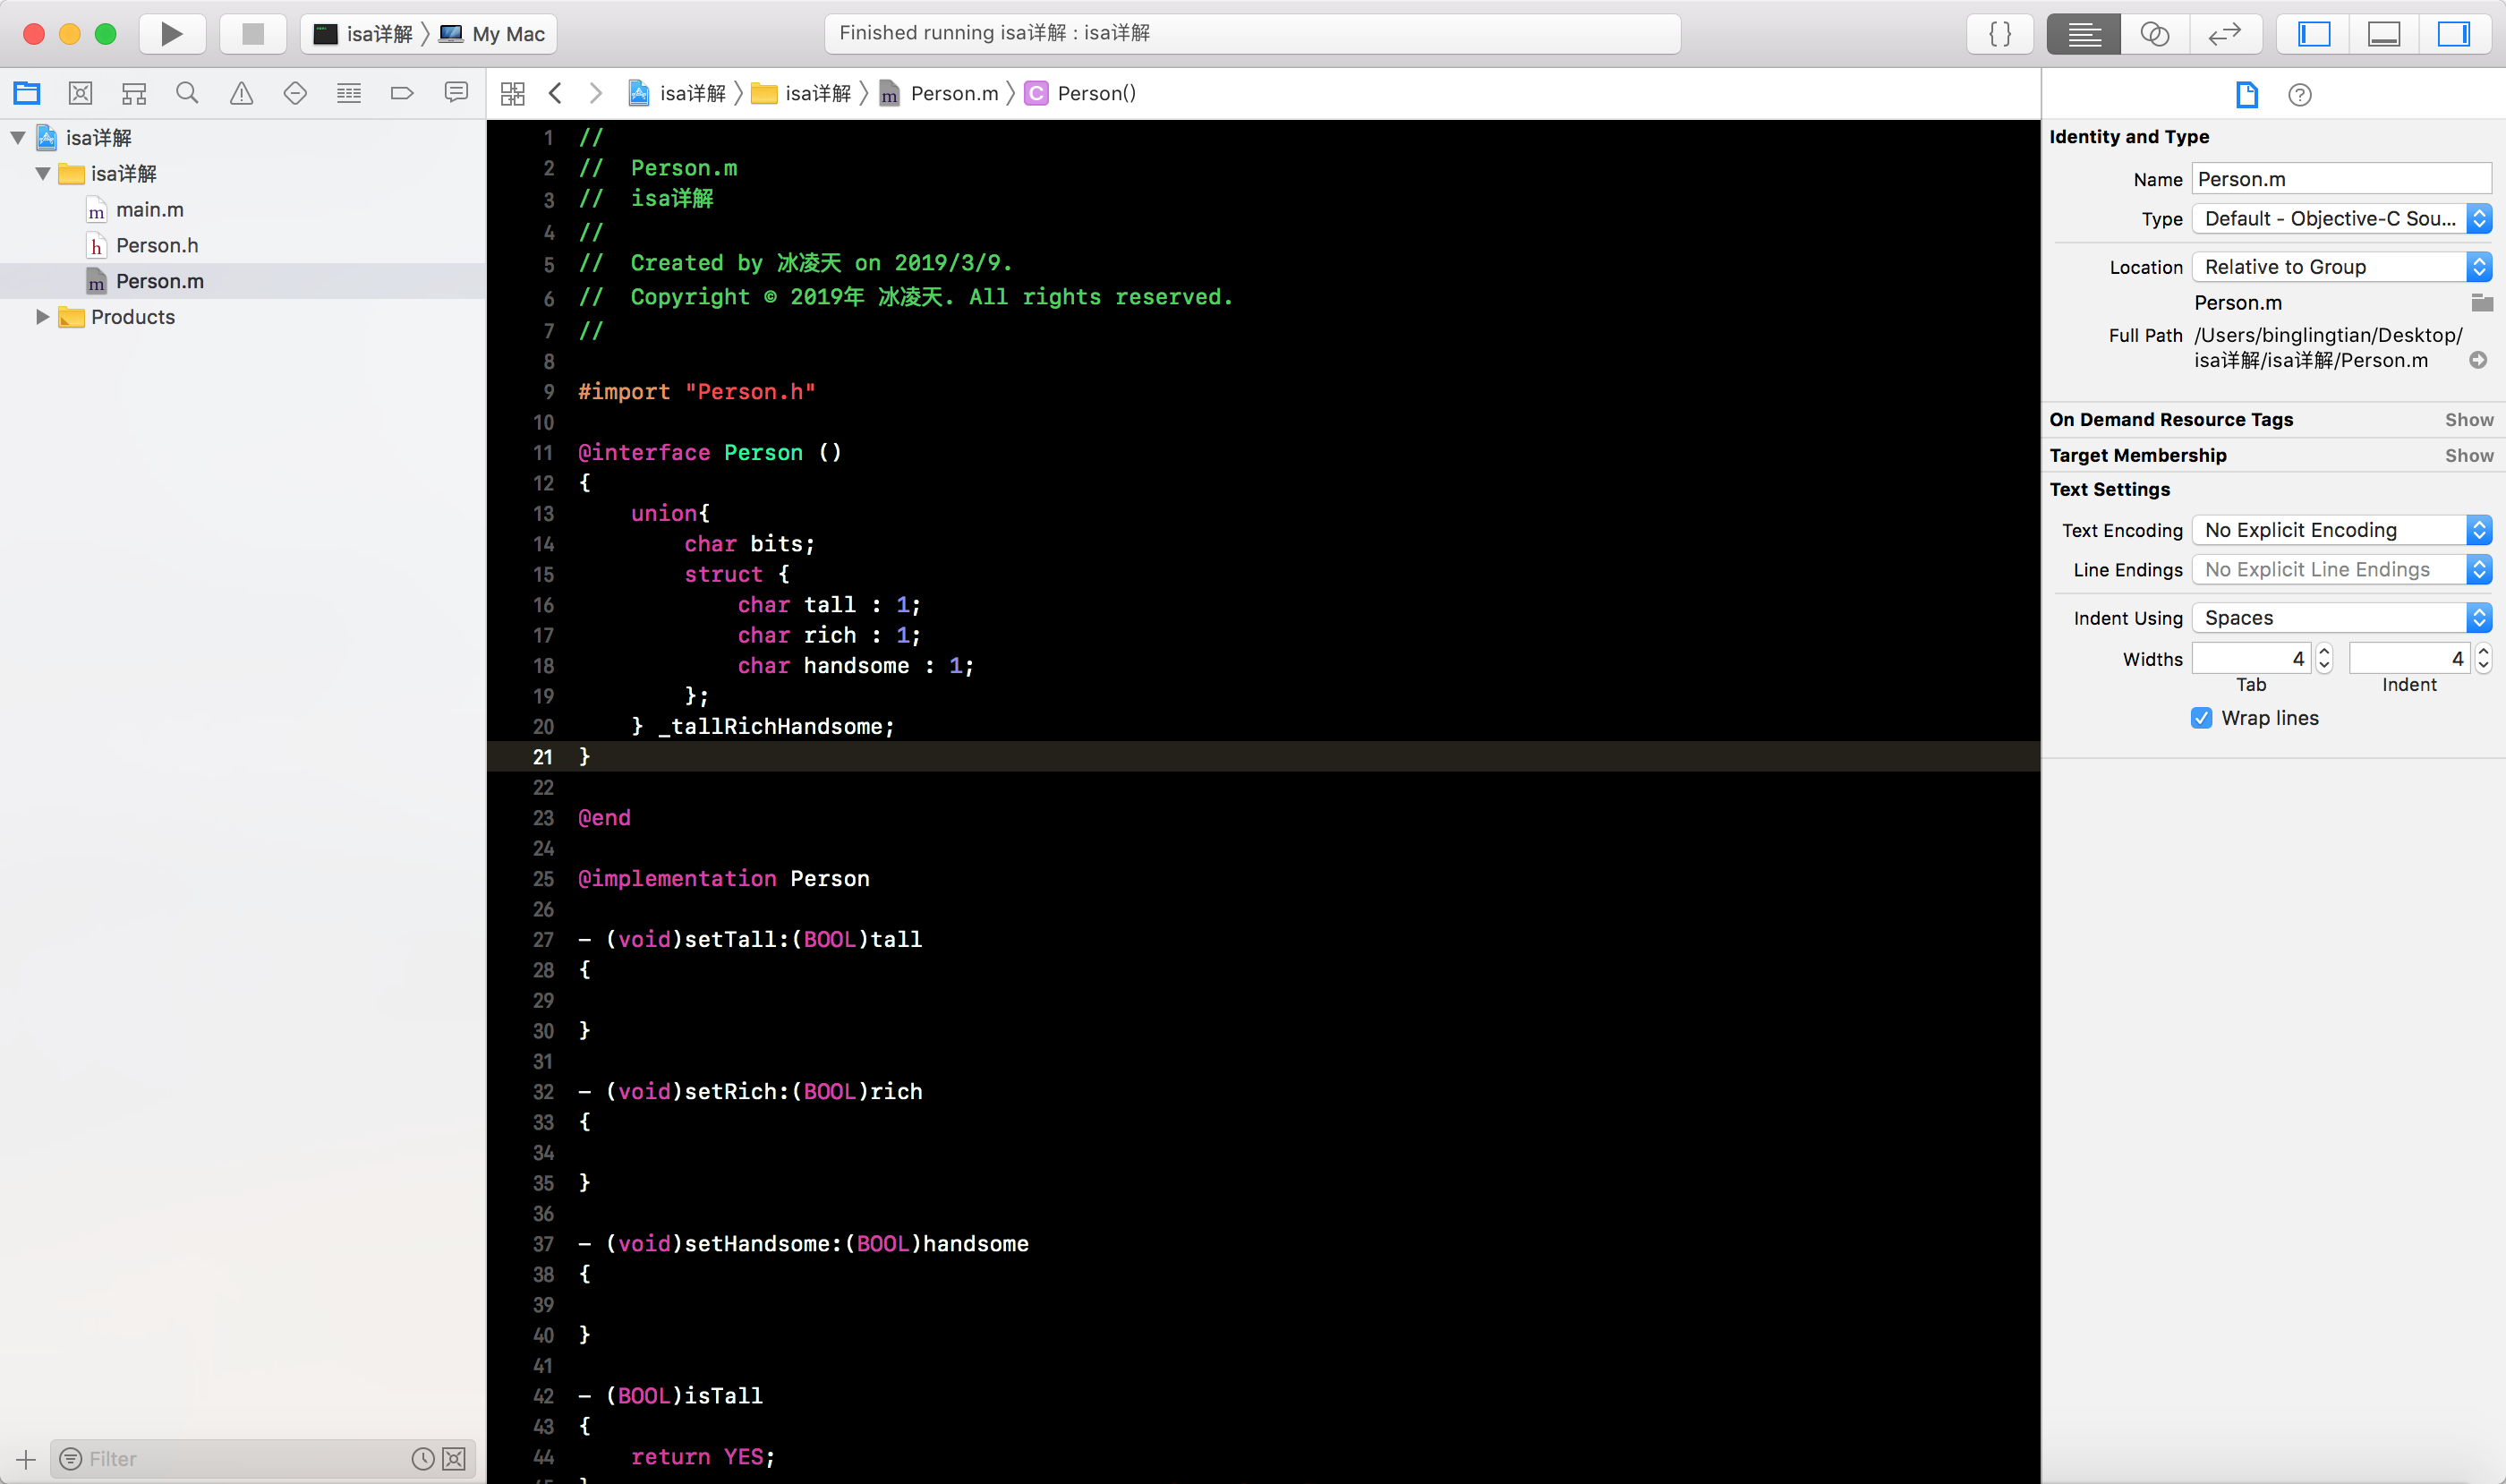Open the Indent Using dropdown

coord(2341,618)
